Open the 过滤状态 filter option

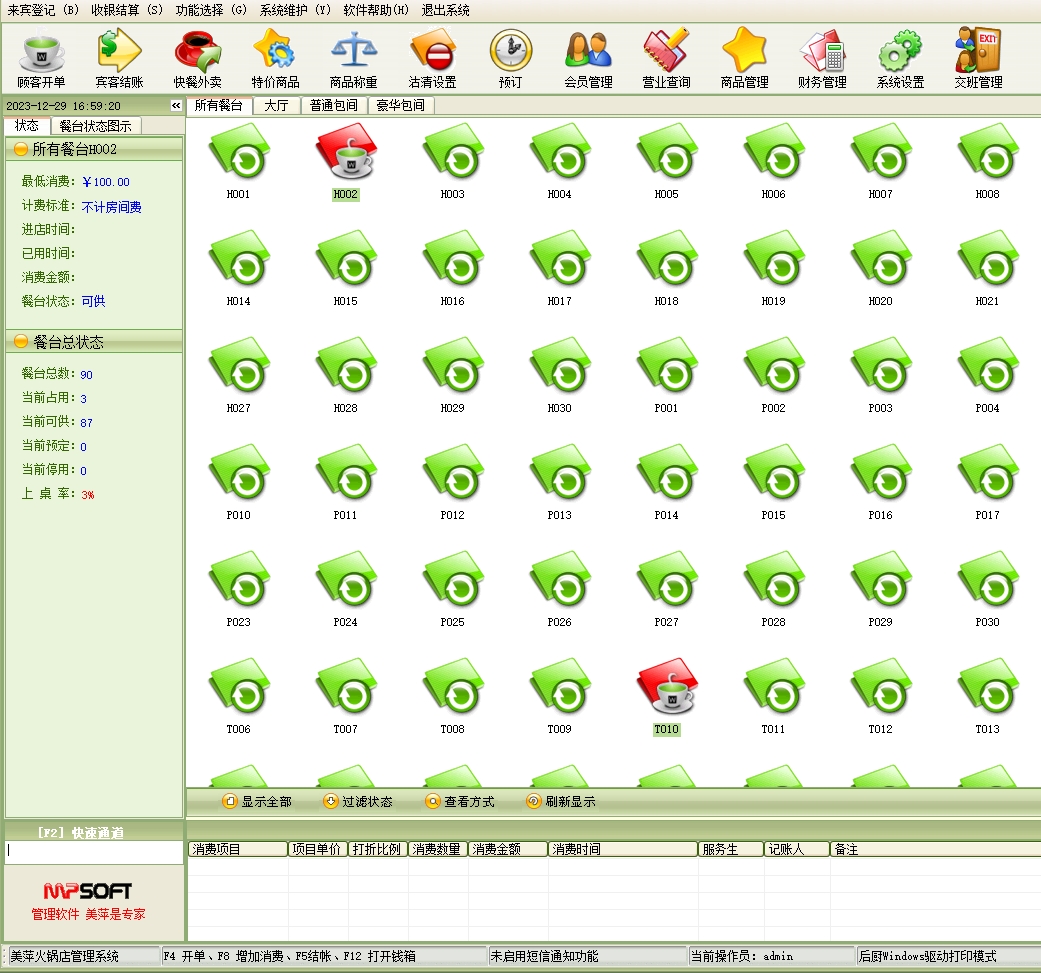(358, 801)
